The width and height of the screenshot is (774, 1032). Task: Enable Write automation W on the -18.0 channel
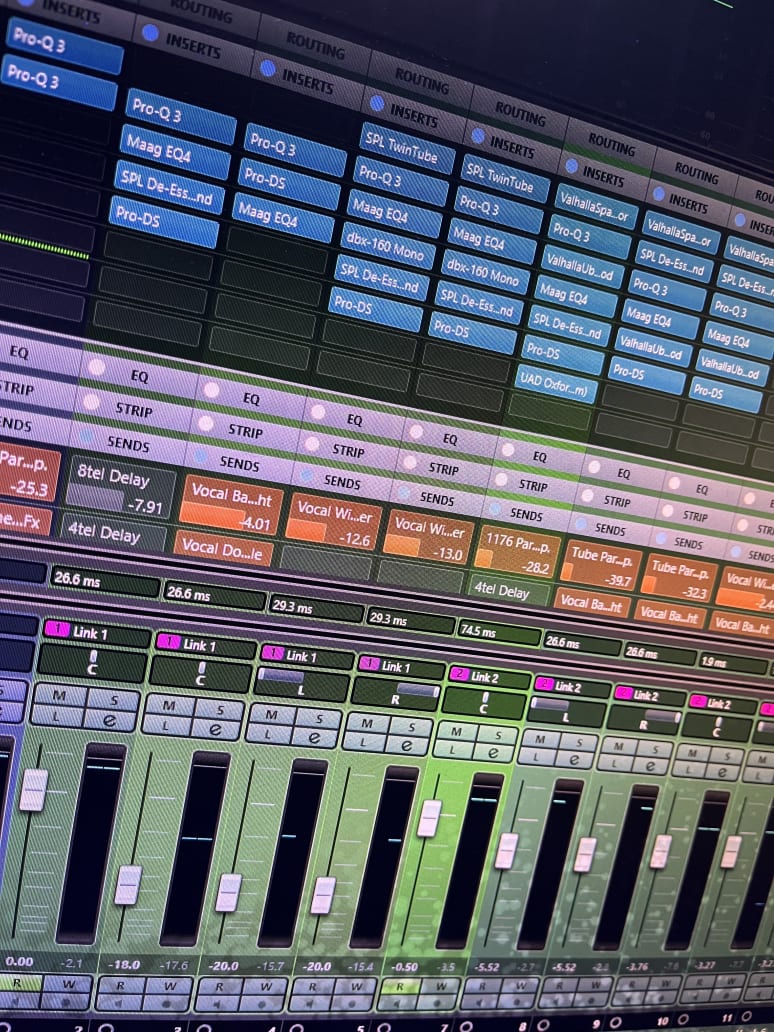pos(169,986)
